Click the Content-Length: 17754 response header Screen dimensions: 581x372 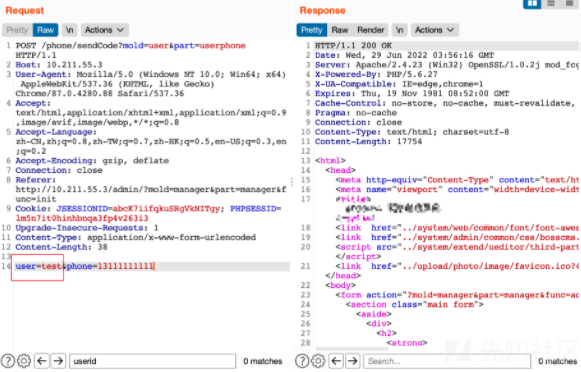tap(368, 141)
